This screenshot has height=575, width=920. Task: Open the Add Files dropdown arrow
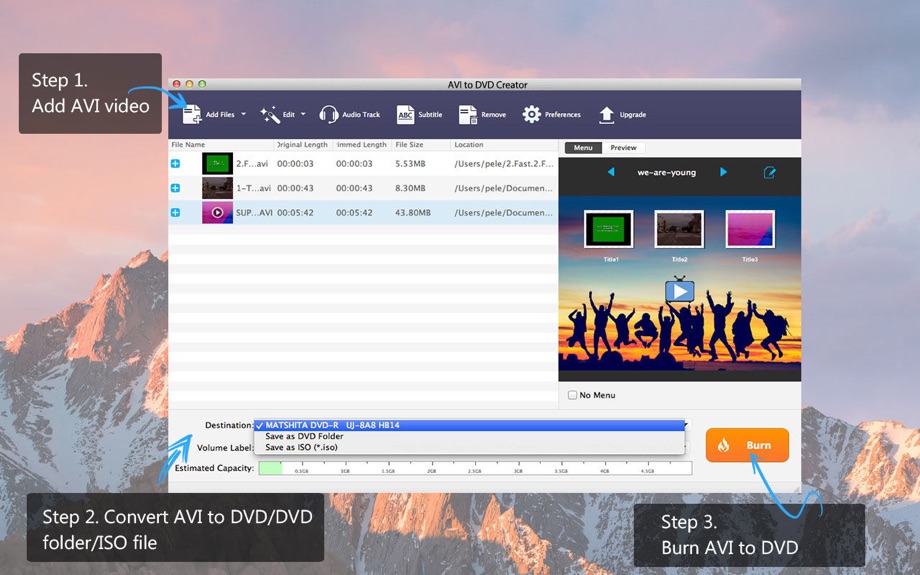[243, 114]
